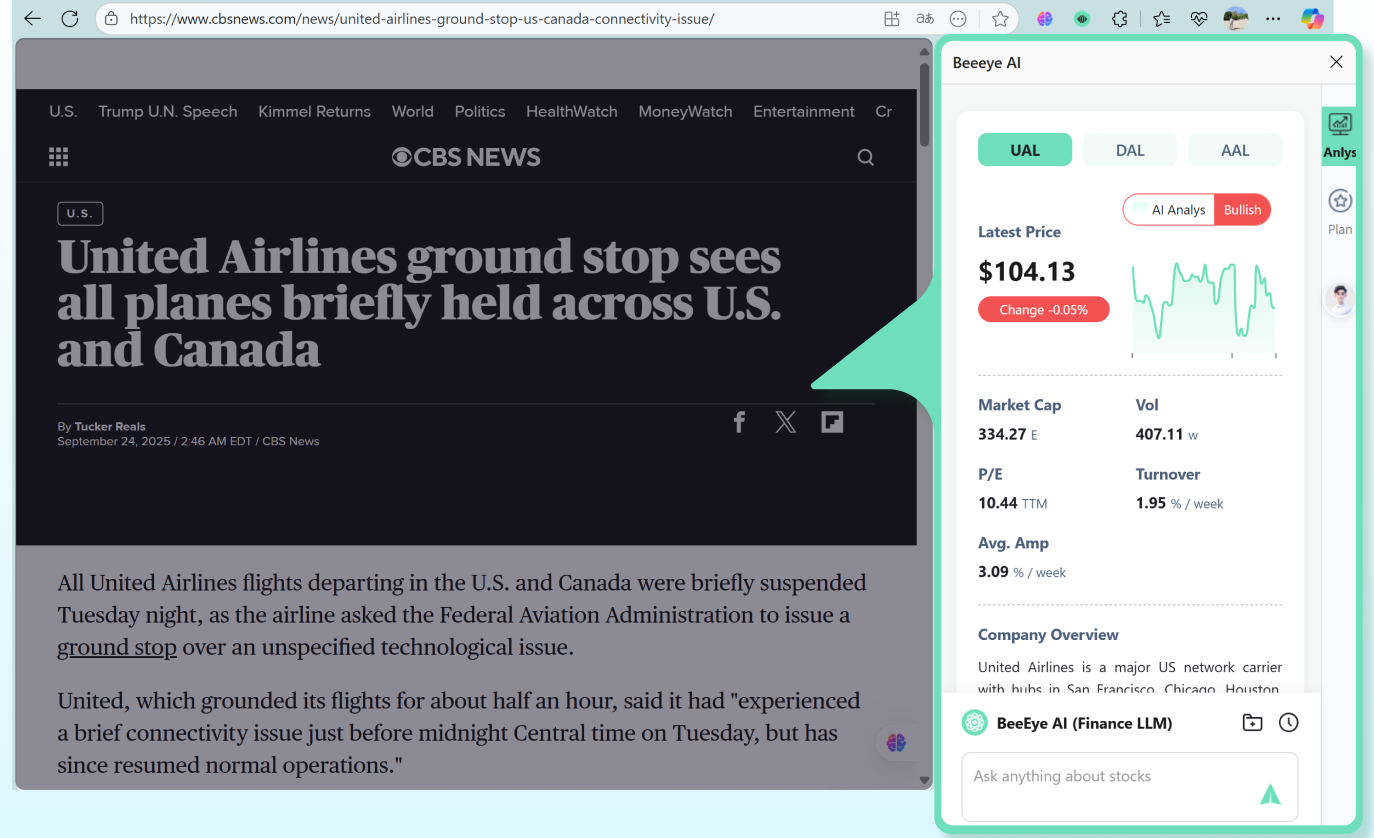Open the Anlys chart icon in sidebar
The height and width of the screenshot is (838, 1374).
pyautogui.click(x=1340, y=125)
